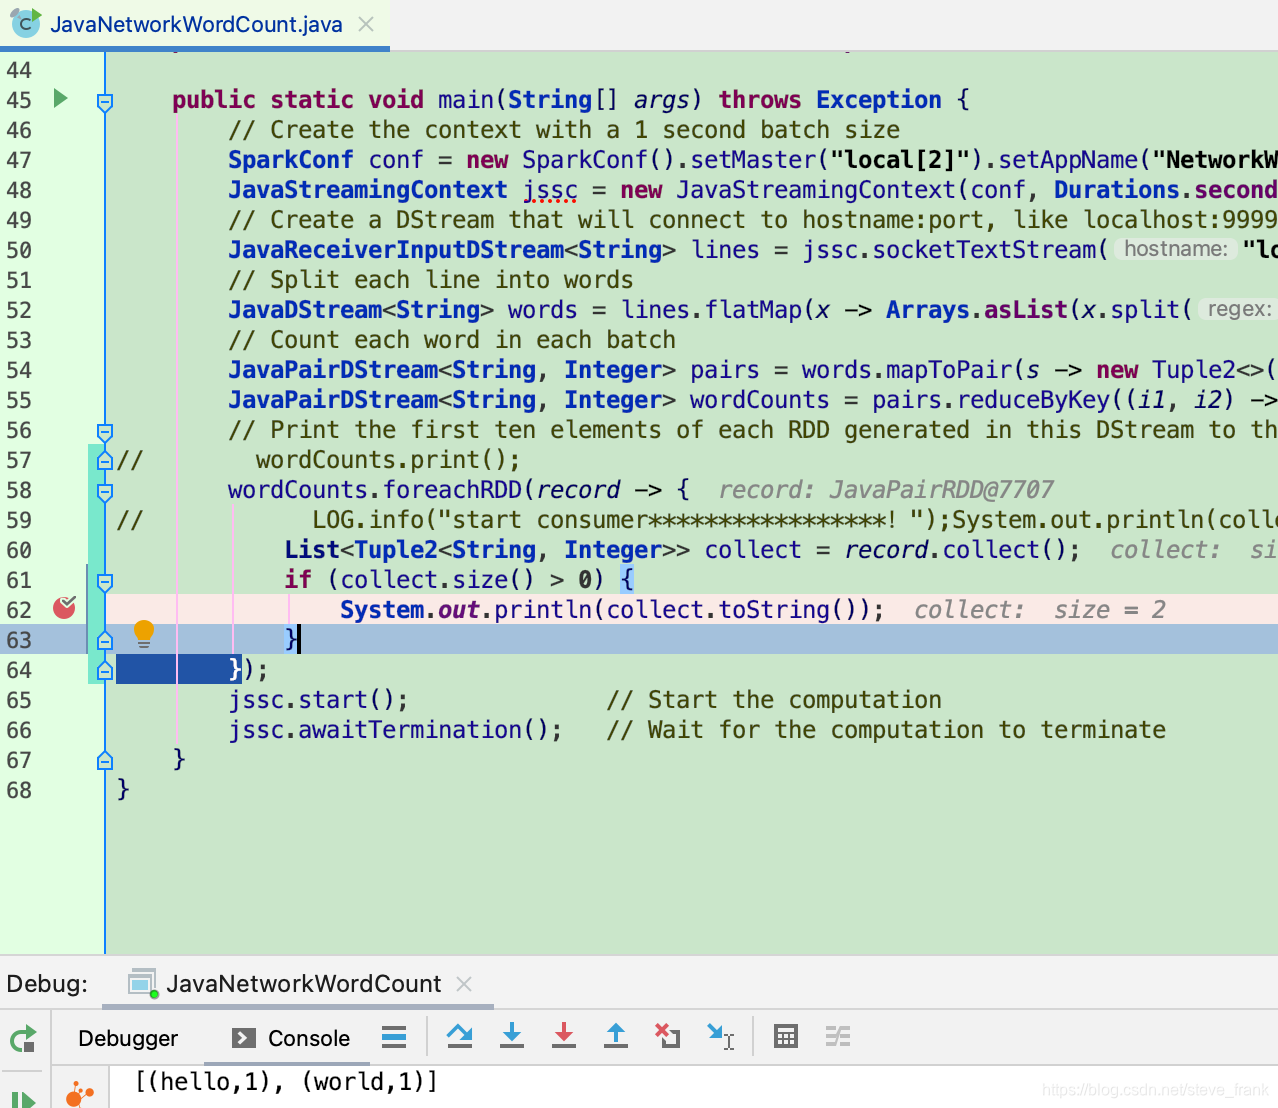Image resolution: width=1278 pixels, height=1108 pixels.
Task: Click the Run to Cursor icon
Action: [720, 1036]
